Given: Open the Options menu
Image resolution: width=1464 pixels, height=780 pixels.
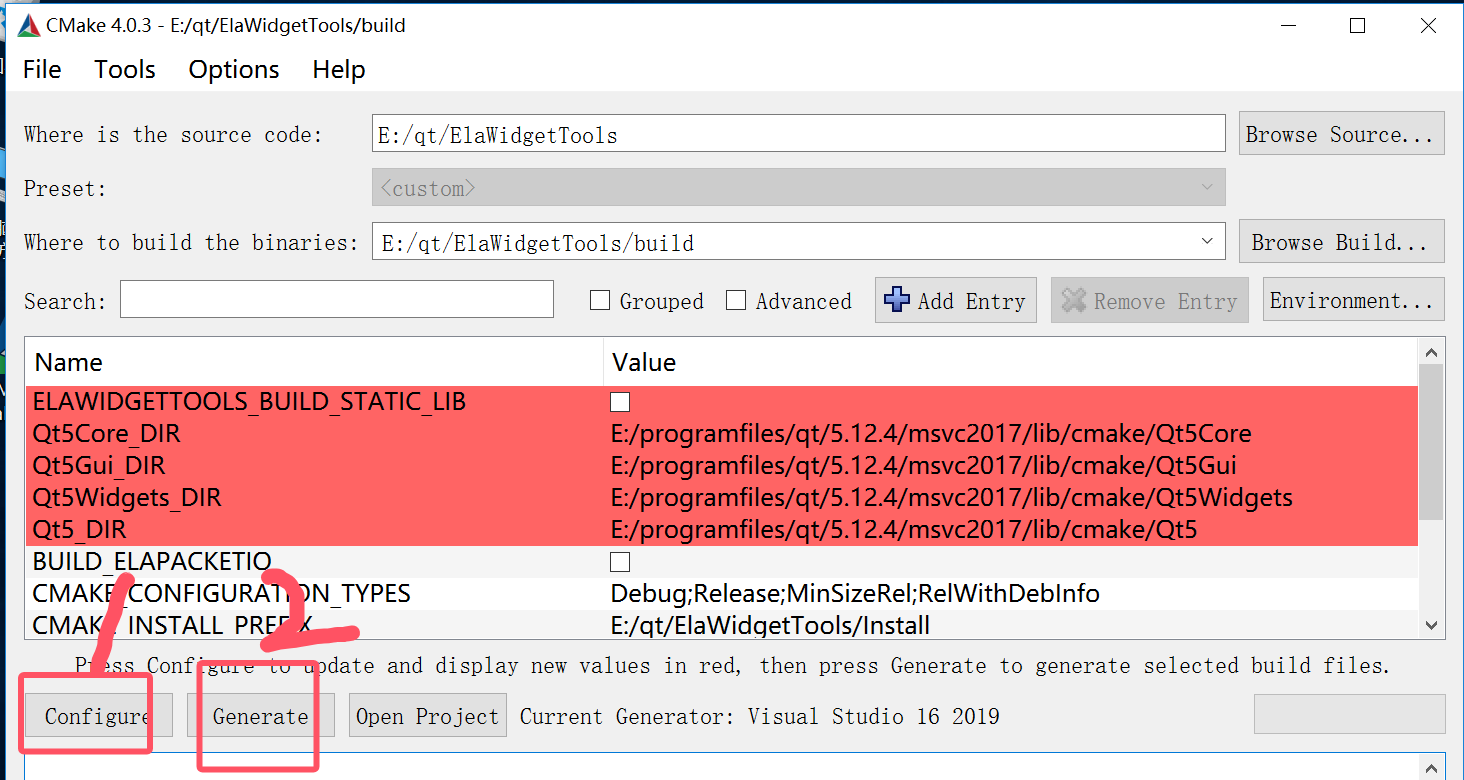Looking at the screenshot, I should 234,69.
